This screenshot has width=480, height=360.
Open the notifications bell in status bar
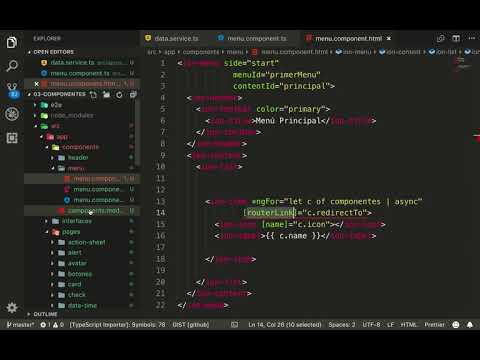click(x=470, y=325)
